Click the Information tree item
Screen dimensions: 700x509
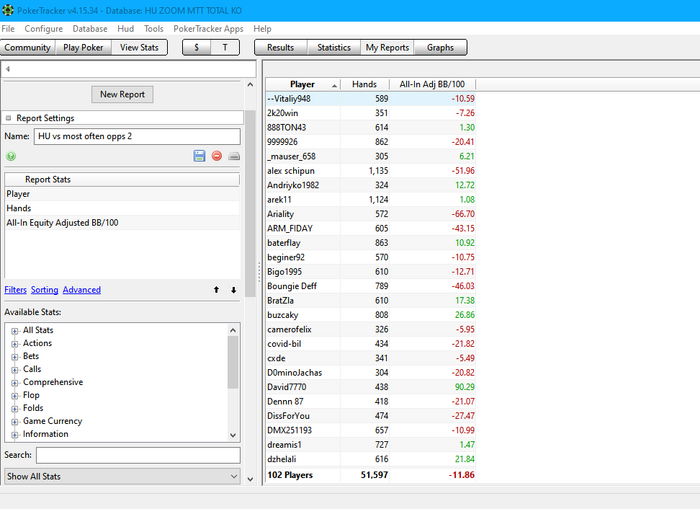point(46,434)
